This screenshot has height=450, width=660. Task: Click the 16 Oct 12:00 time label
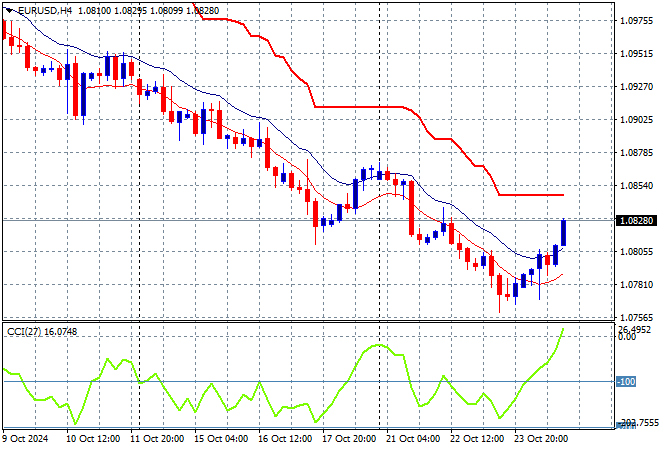click(285, 439)
